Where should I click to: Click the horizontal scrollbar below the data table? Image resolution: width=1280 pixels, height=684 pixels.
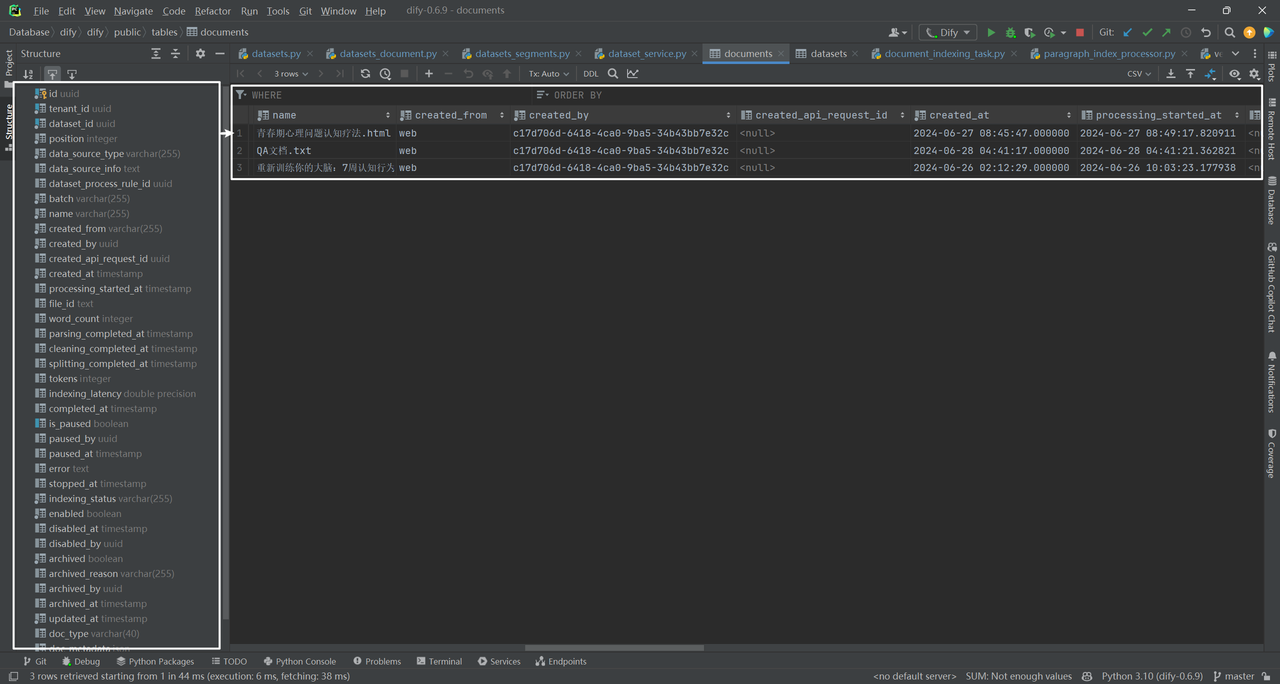point(614,648)
